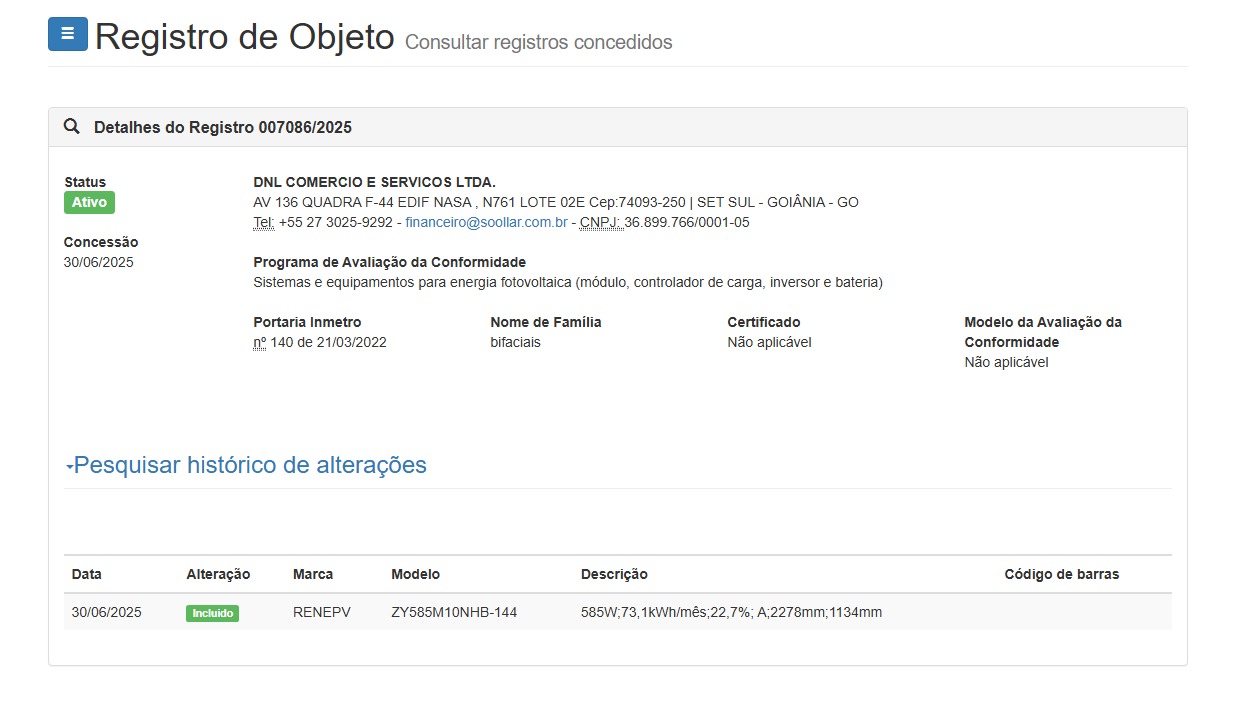Click the Marca column header
This screenshot has width=1260, height=701.
pos(313,574)
